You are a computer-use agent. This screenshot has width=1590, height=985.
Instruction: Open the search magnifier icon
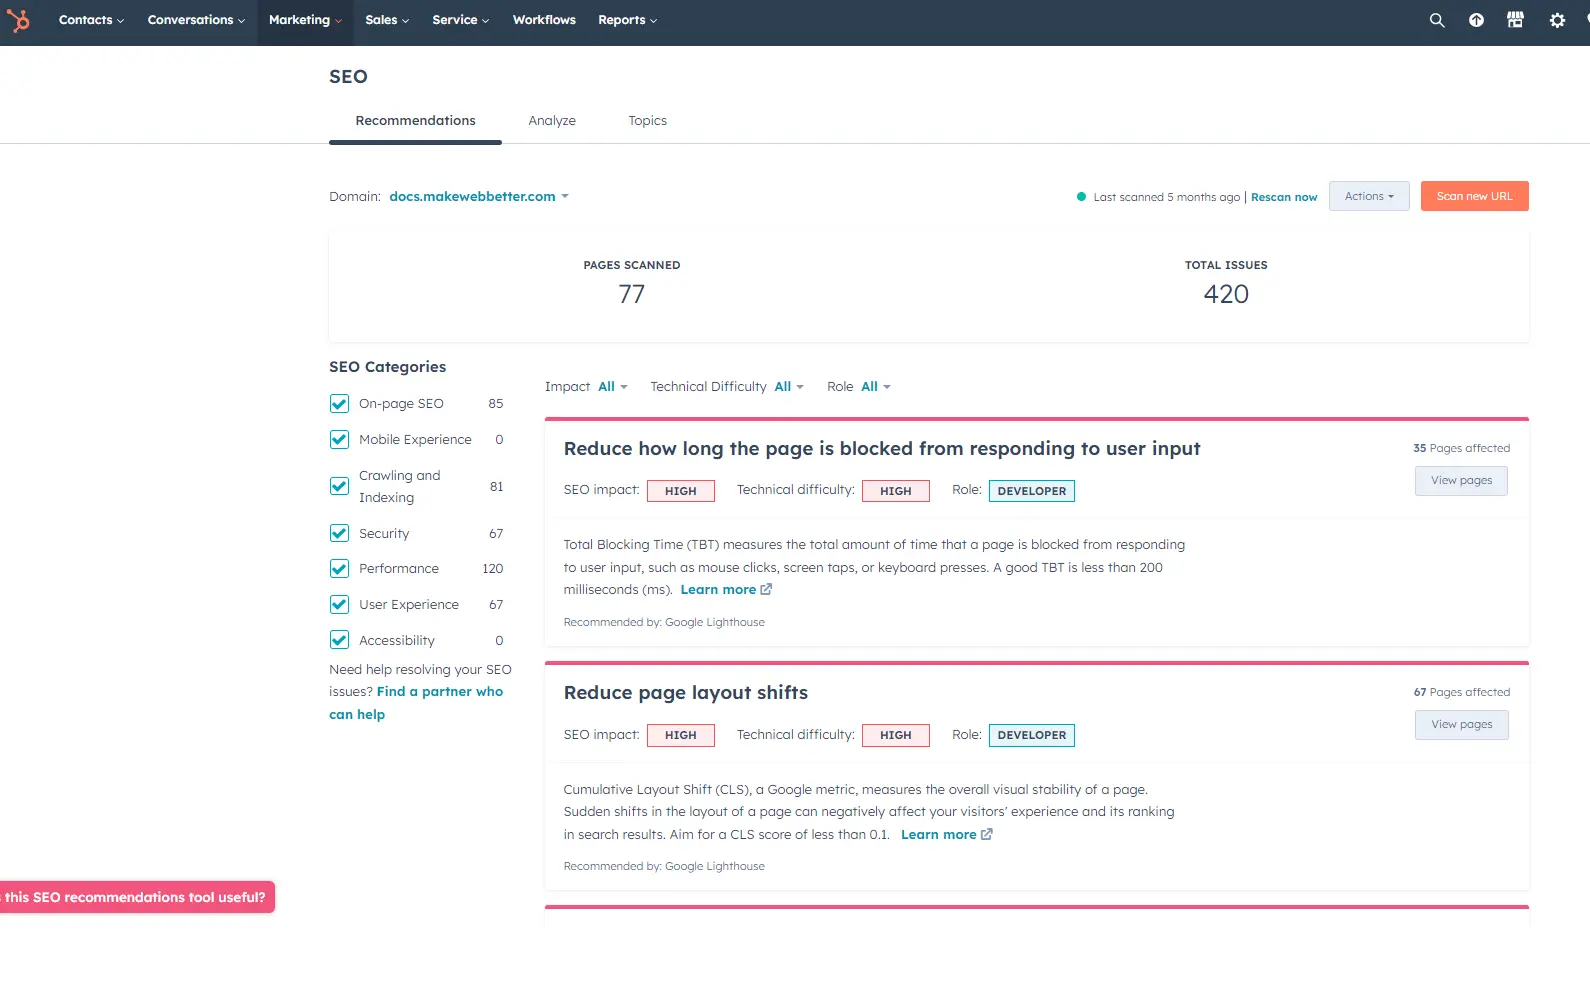pyautogui.click(x=1437, y=20)
